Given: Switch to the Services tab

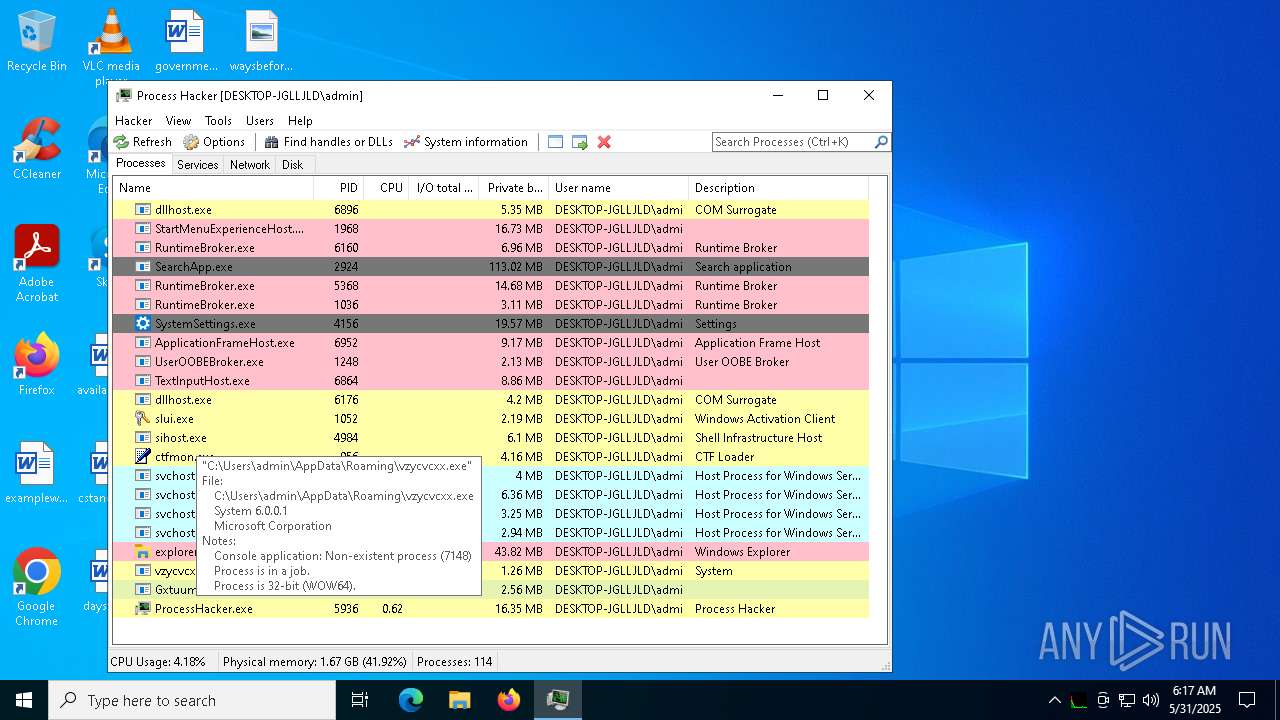Looking at the screenshot, I should (x=198, y=165).
